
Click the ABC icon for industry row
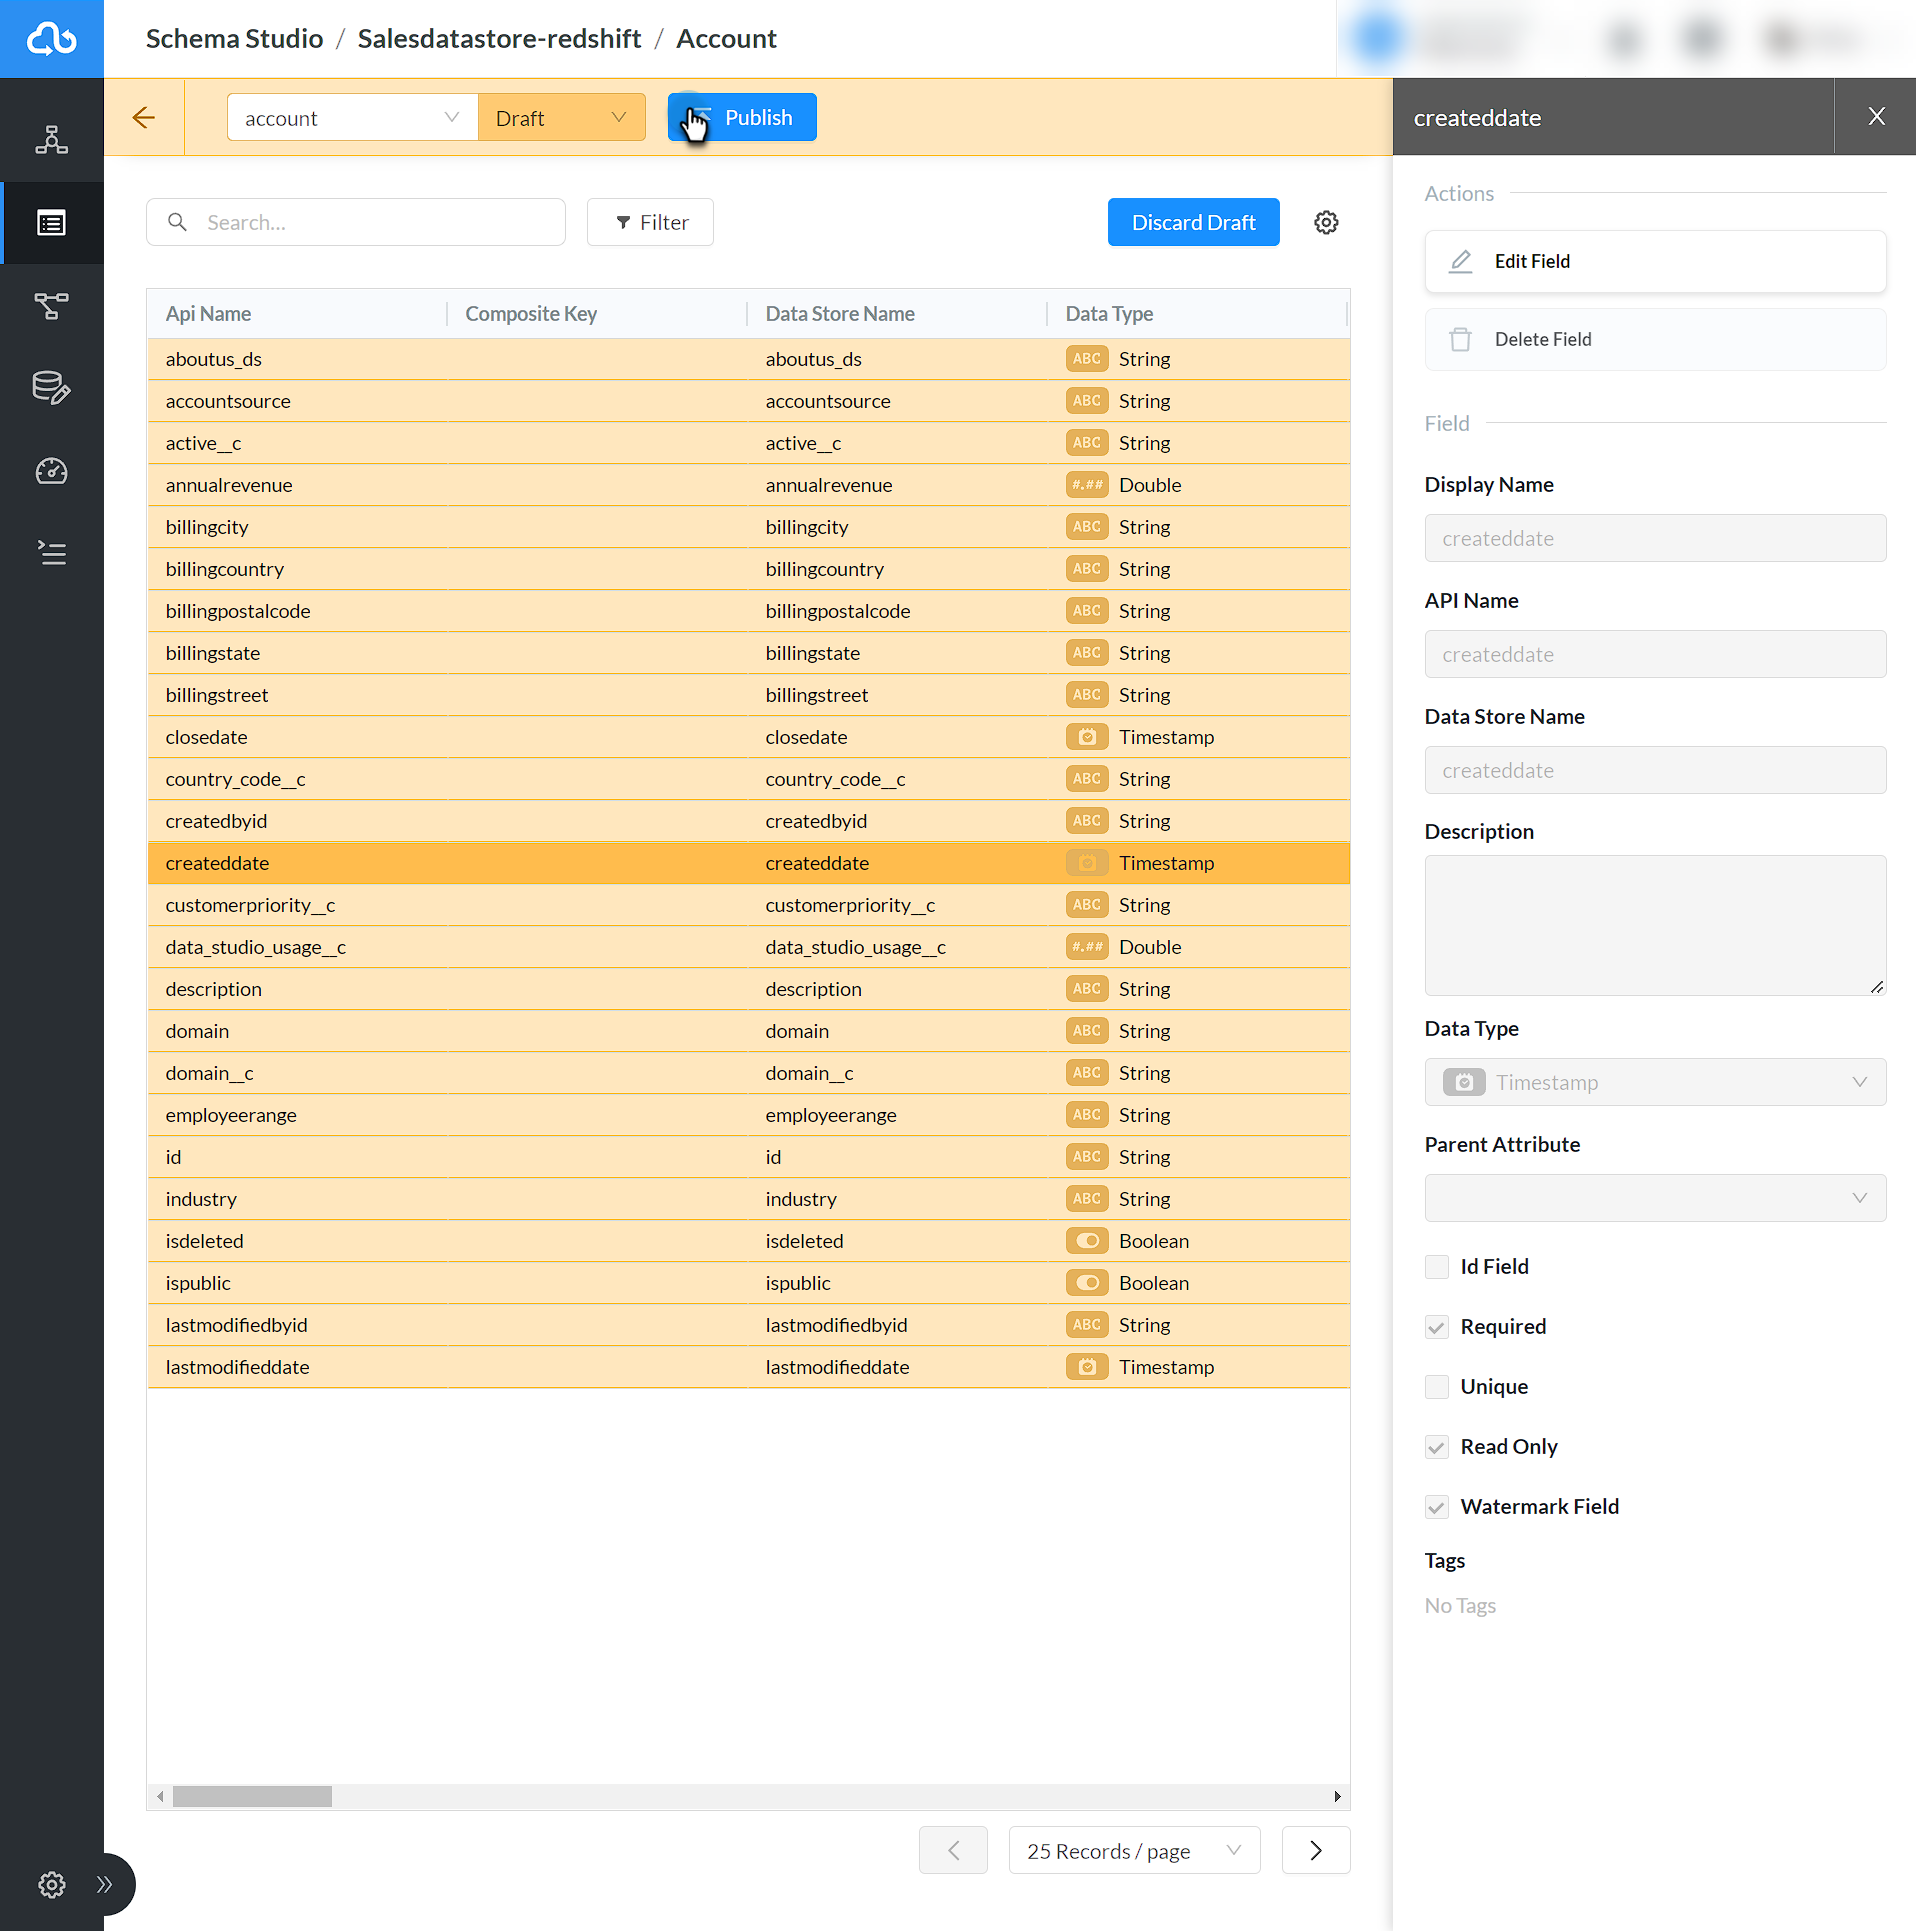(x=1086, y=1199)
